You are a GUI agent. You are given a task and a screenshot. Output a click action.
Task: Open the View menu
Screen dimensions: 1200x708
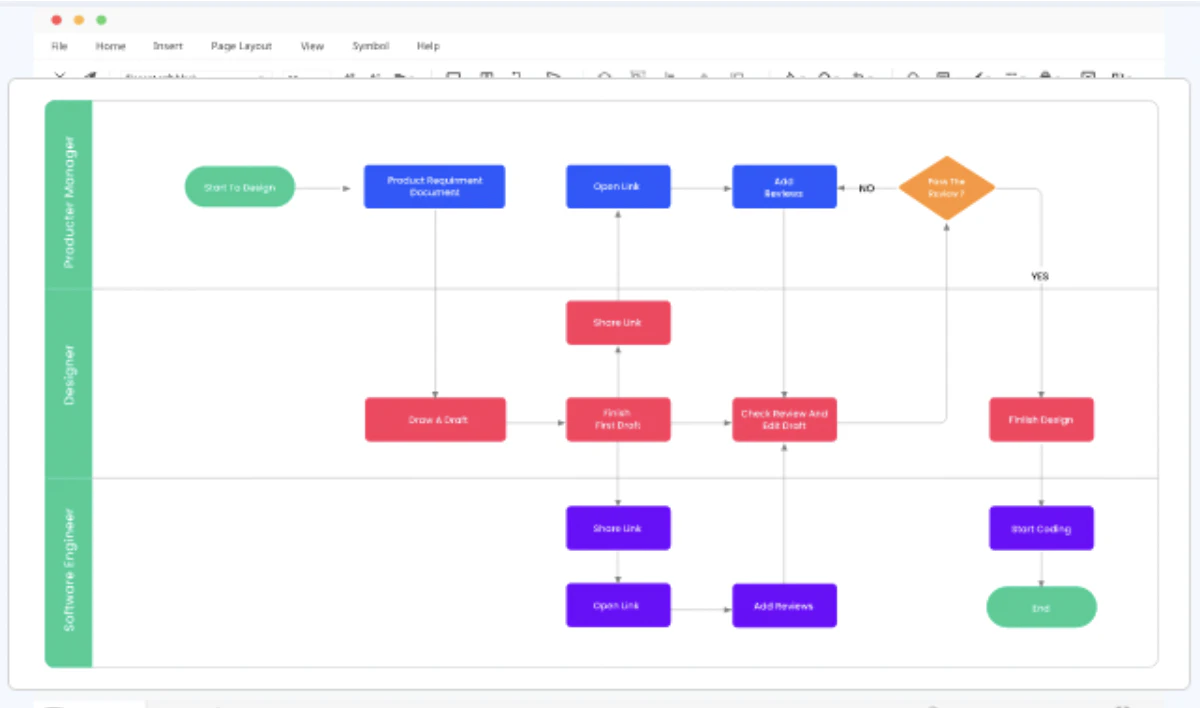pyautogui.click(x=312, y=46)
